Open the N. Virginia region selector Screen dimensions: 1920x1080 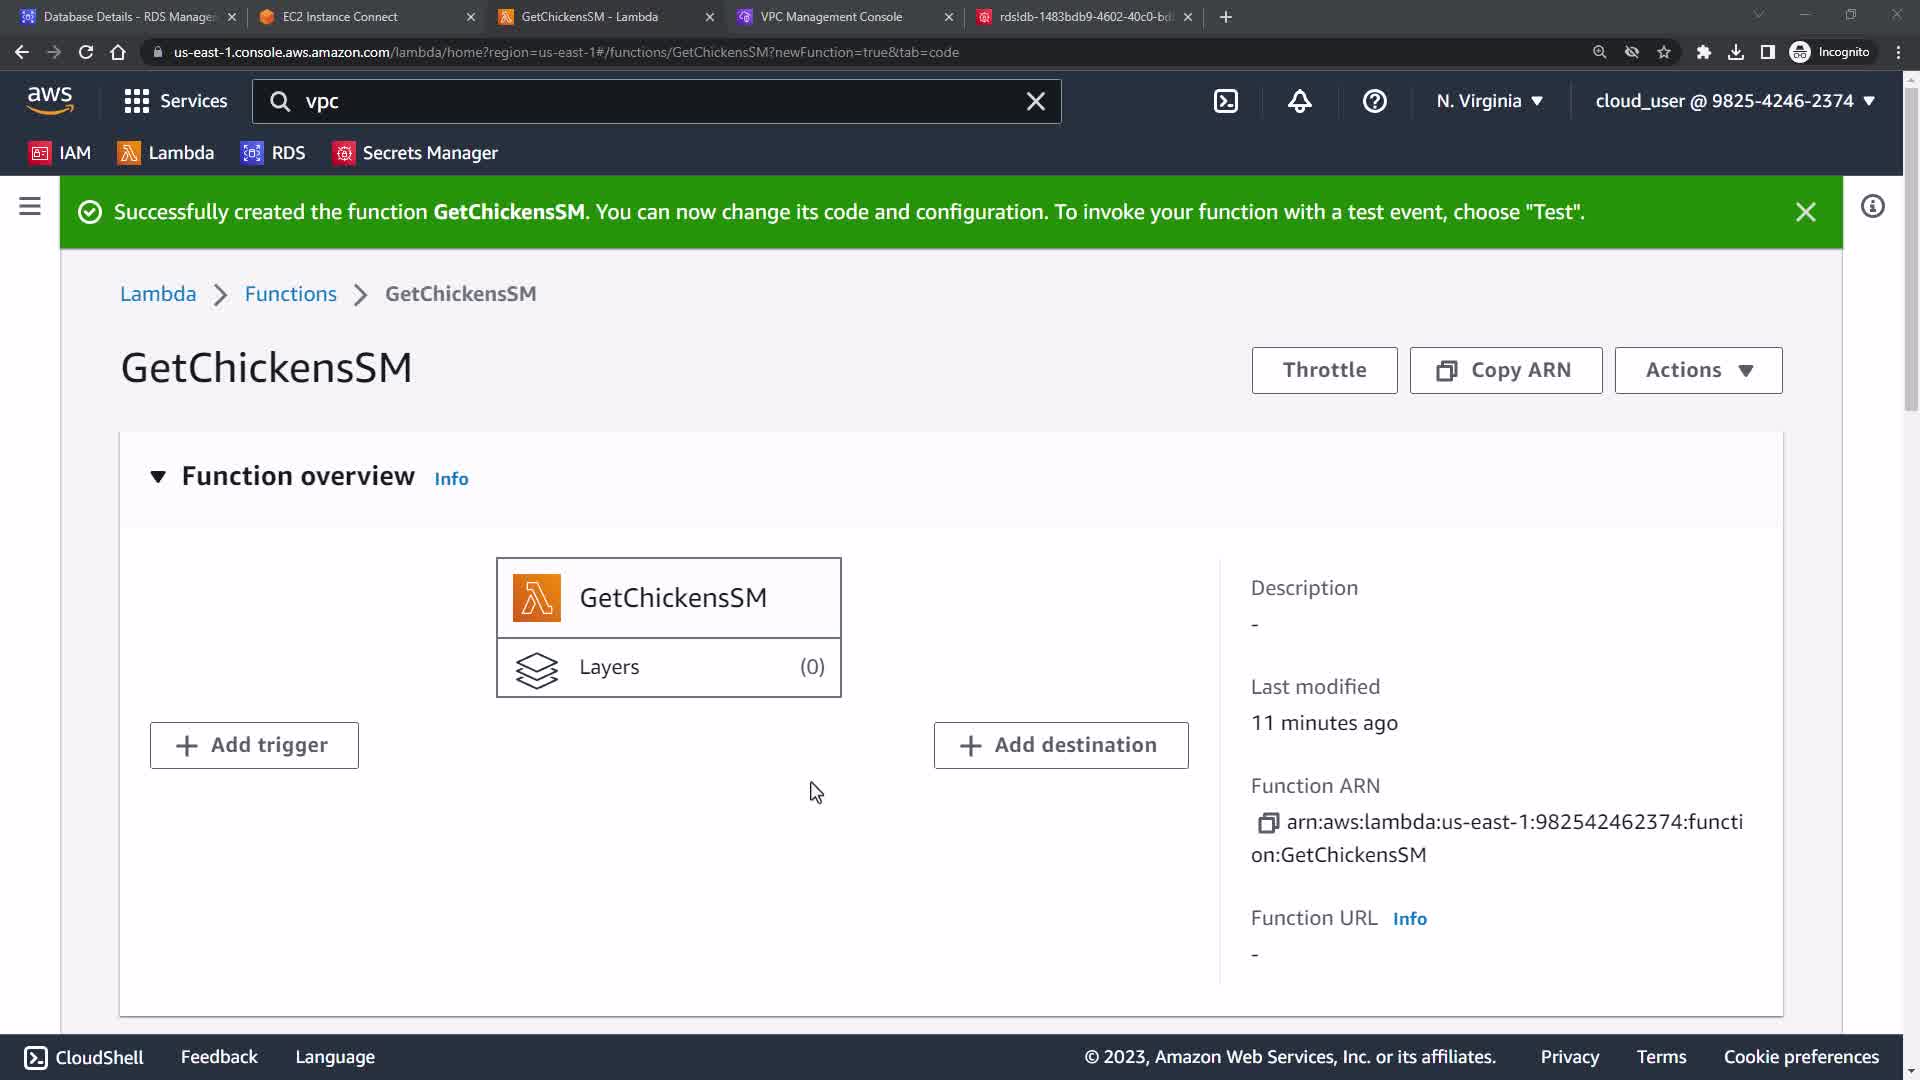(x=1489, y=101)
